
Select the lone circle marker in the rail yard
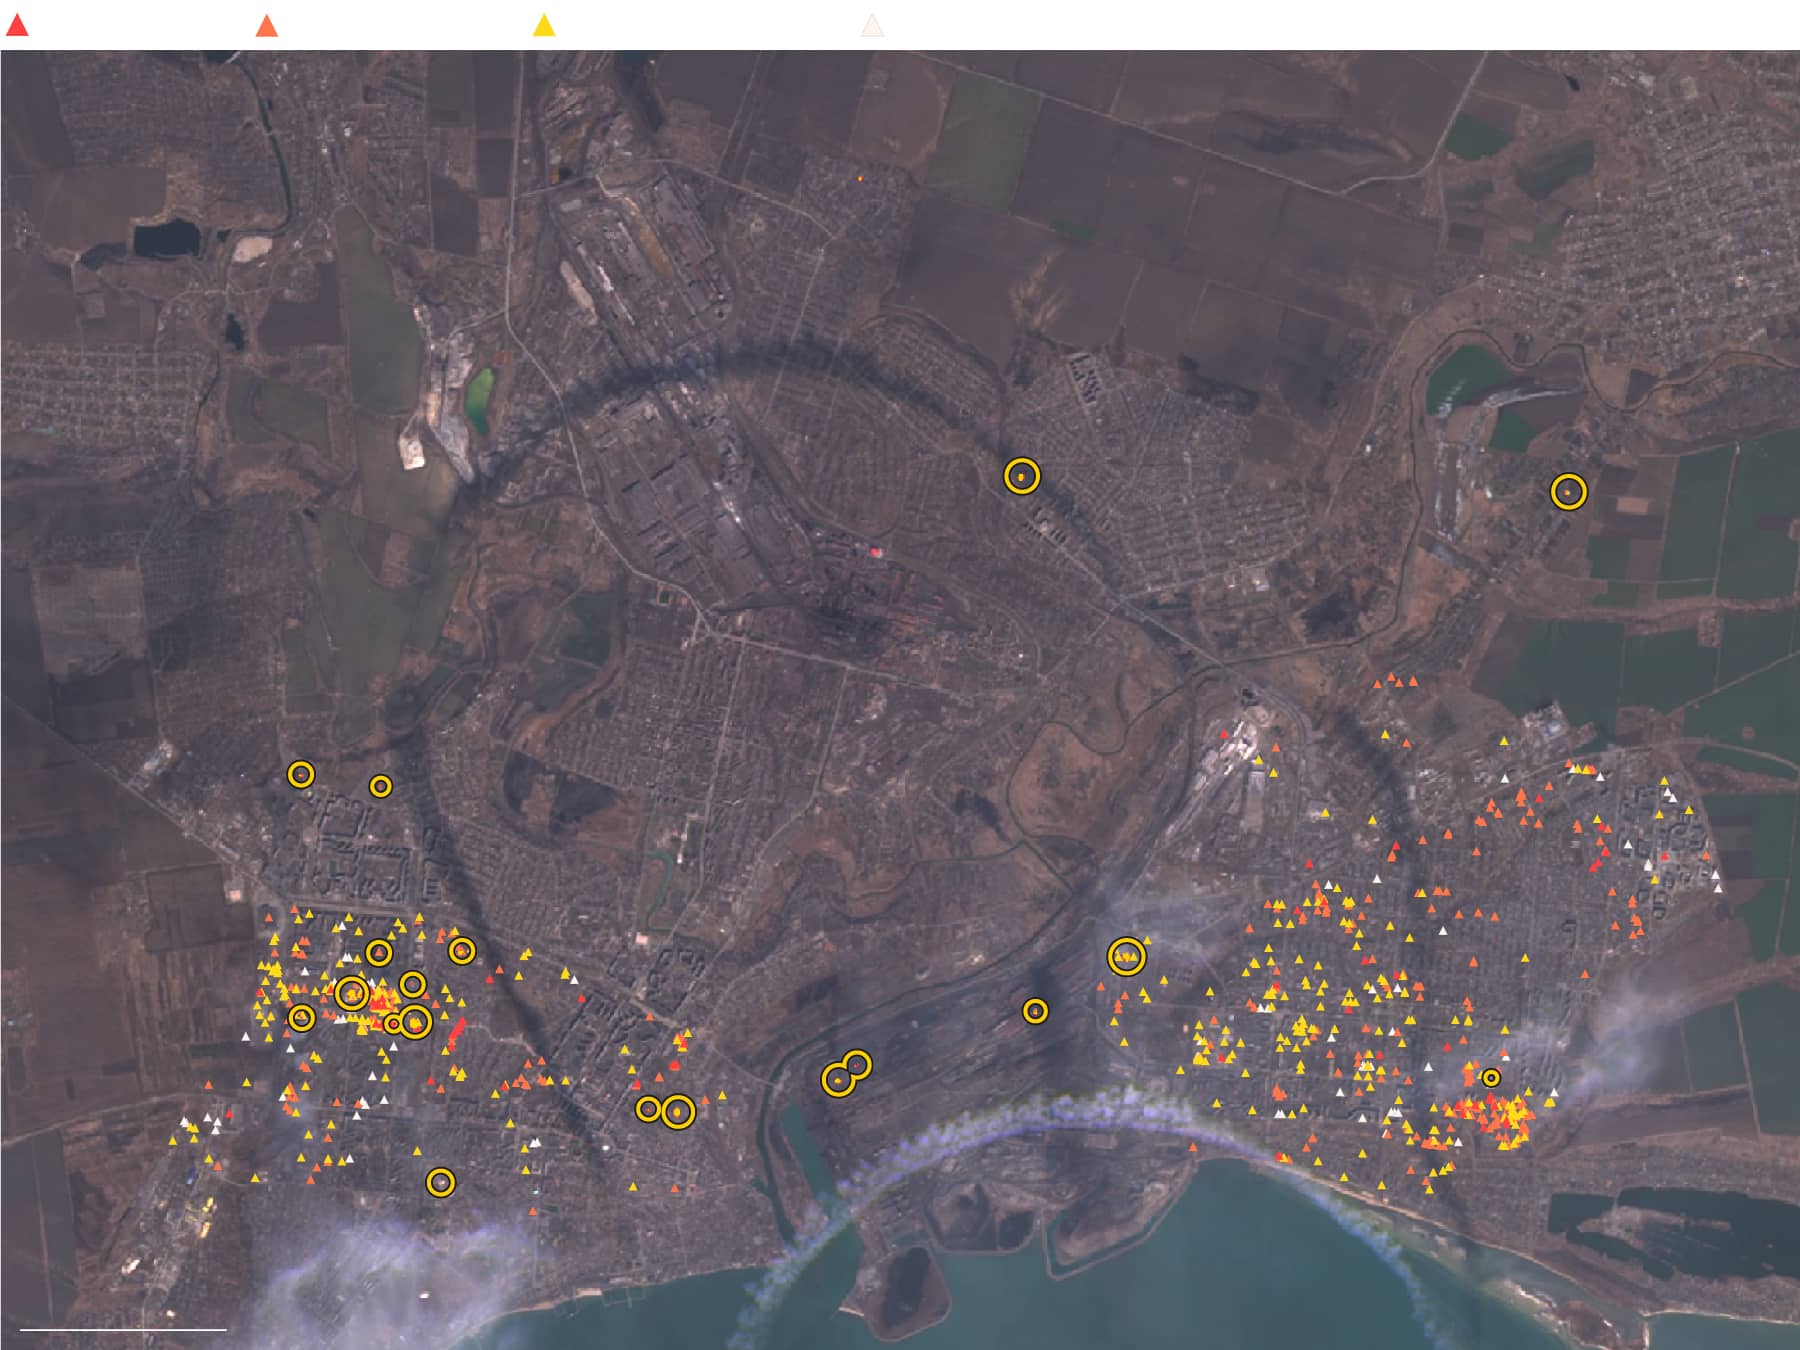(x=1035, y=1011)
